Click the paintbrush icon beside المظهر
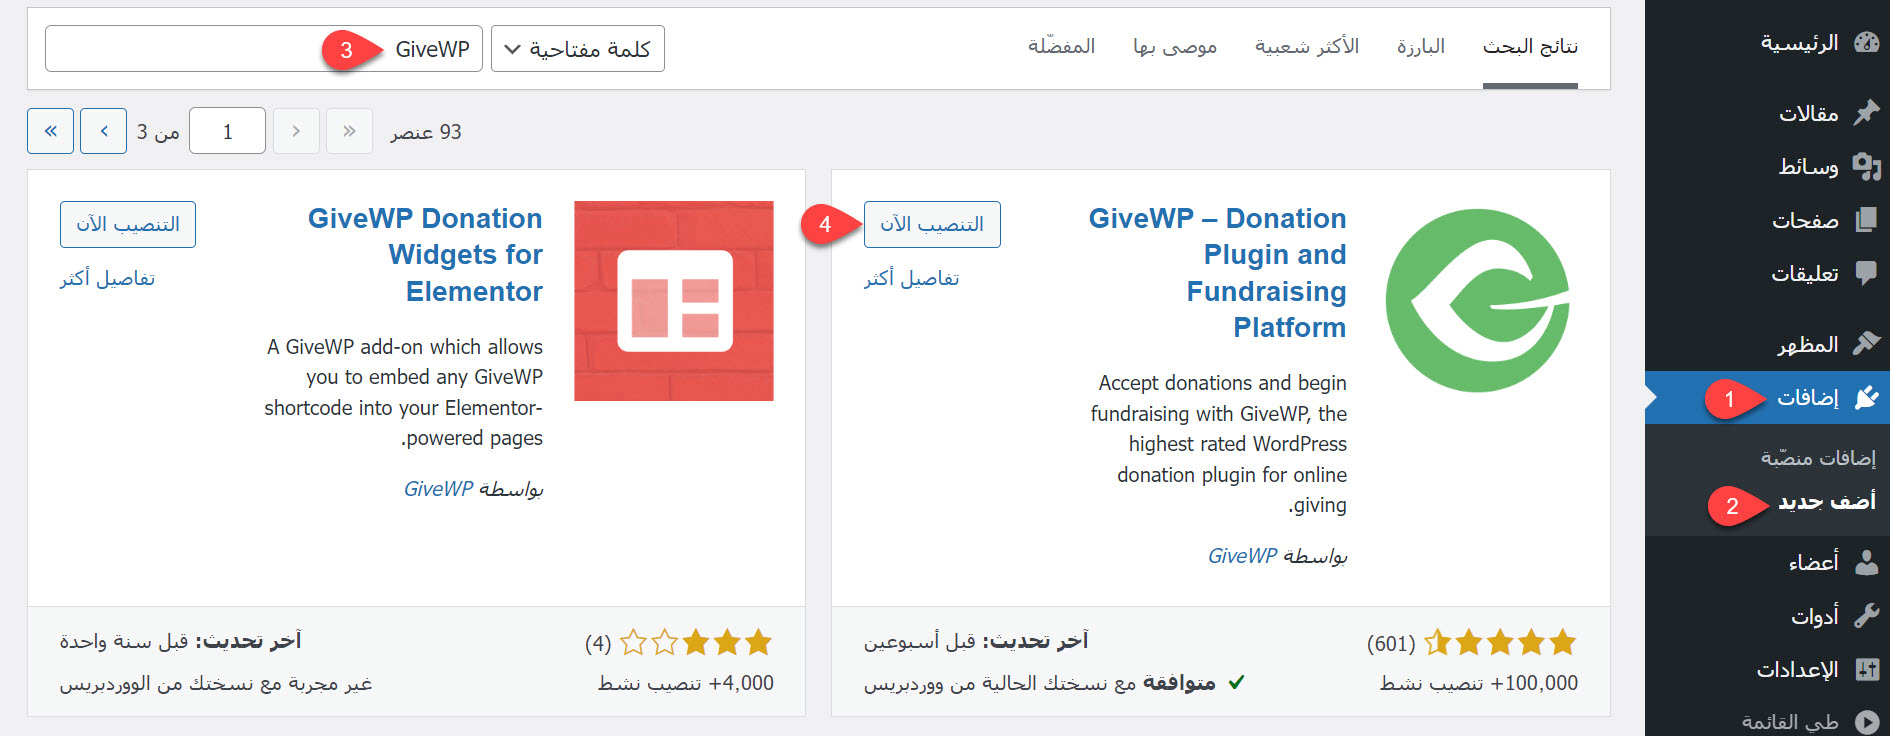The height and width of the screenshot is (736, 1890). [x=1866, y=344]
